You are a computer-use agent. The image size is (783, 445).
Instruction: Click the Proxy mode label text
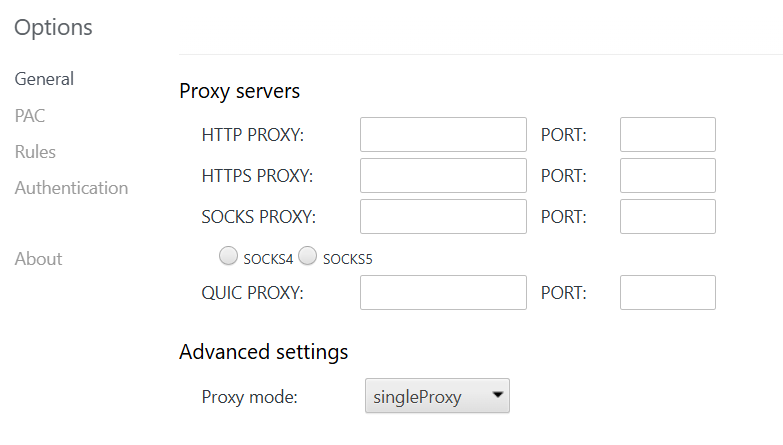pos(250,397)
